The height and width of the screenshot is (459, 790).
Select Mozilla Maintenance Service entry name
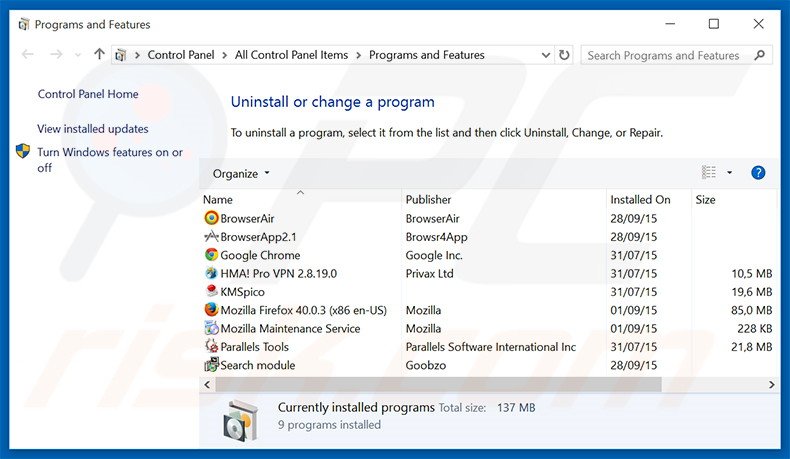(x=290, y=329)
